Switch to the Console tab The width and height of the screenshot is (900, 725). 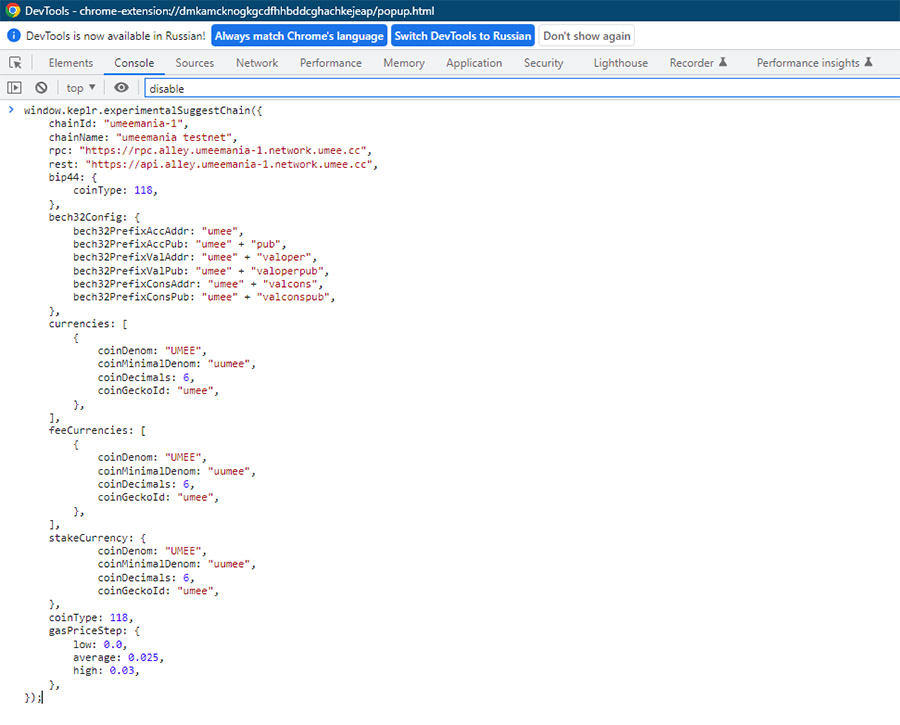pos(134,63)
